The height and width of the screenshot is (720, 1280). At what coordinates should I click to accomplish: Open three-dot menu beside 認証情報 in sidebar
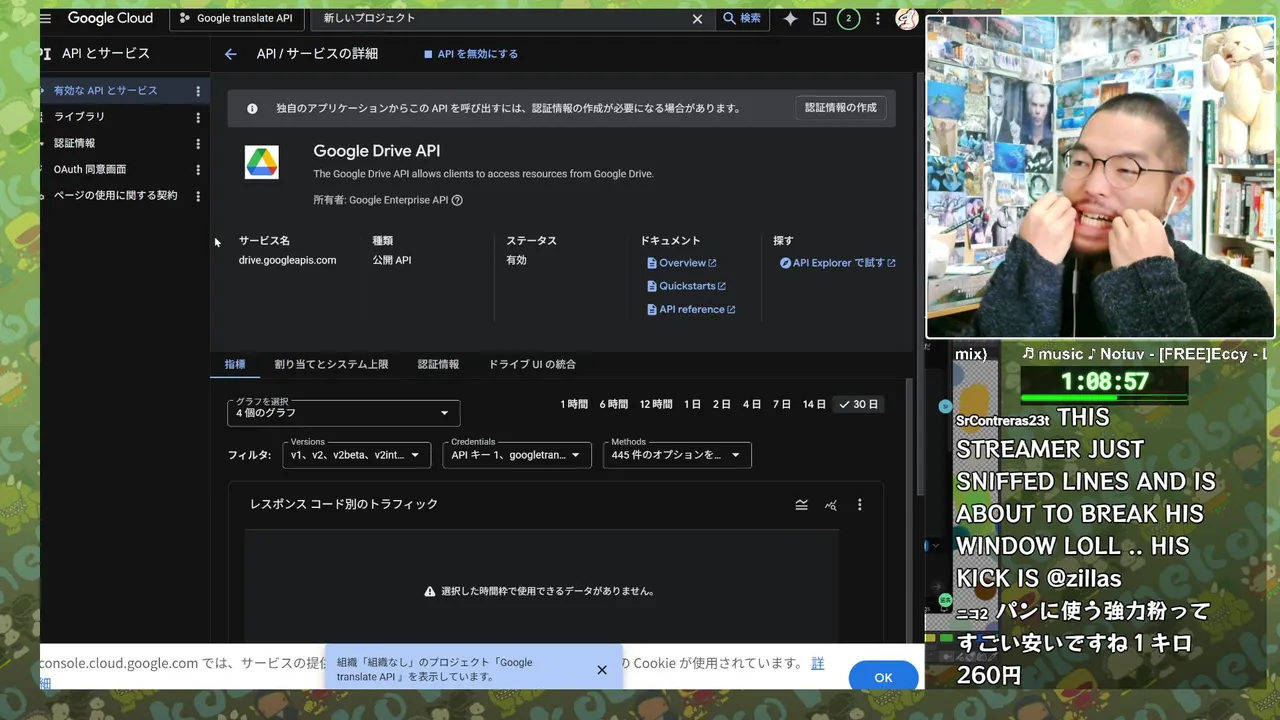pos(198,144)
